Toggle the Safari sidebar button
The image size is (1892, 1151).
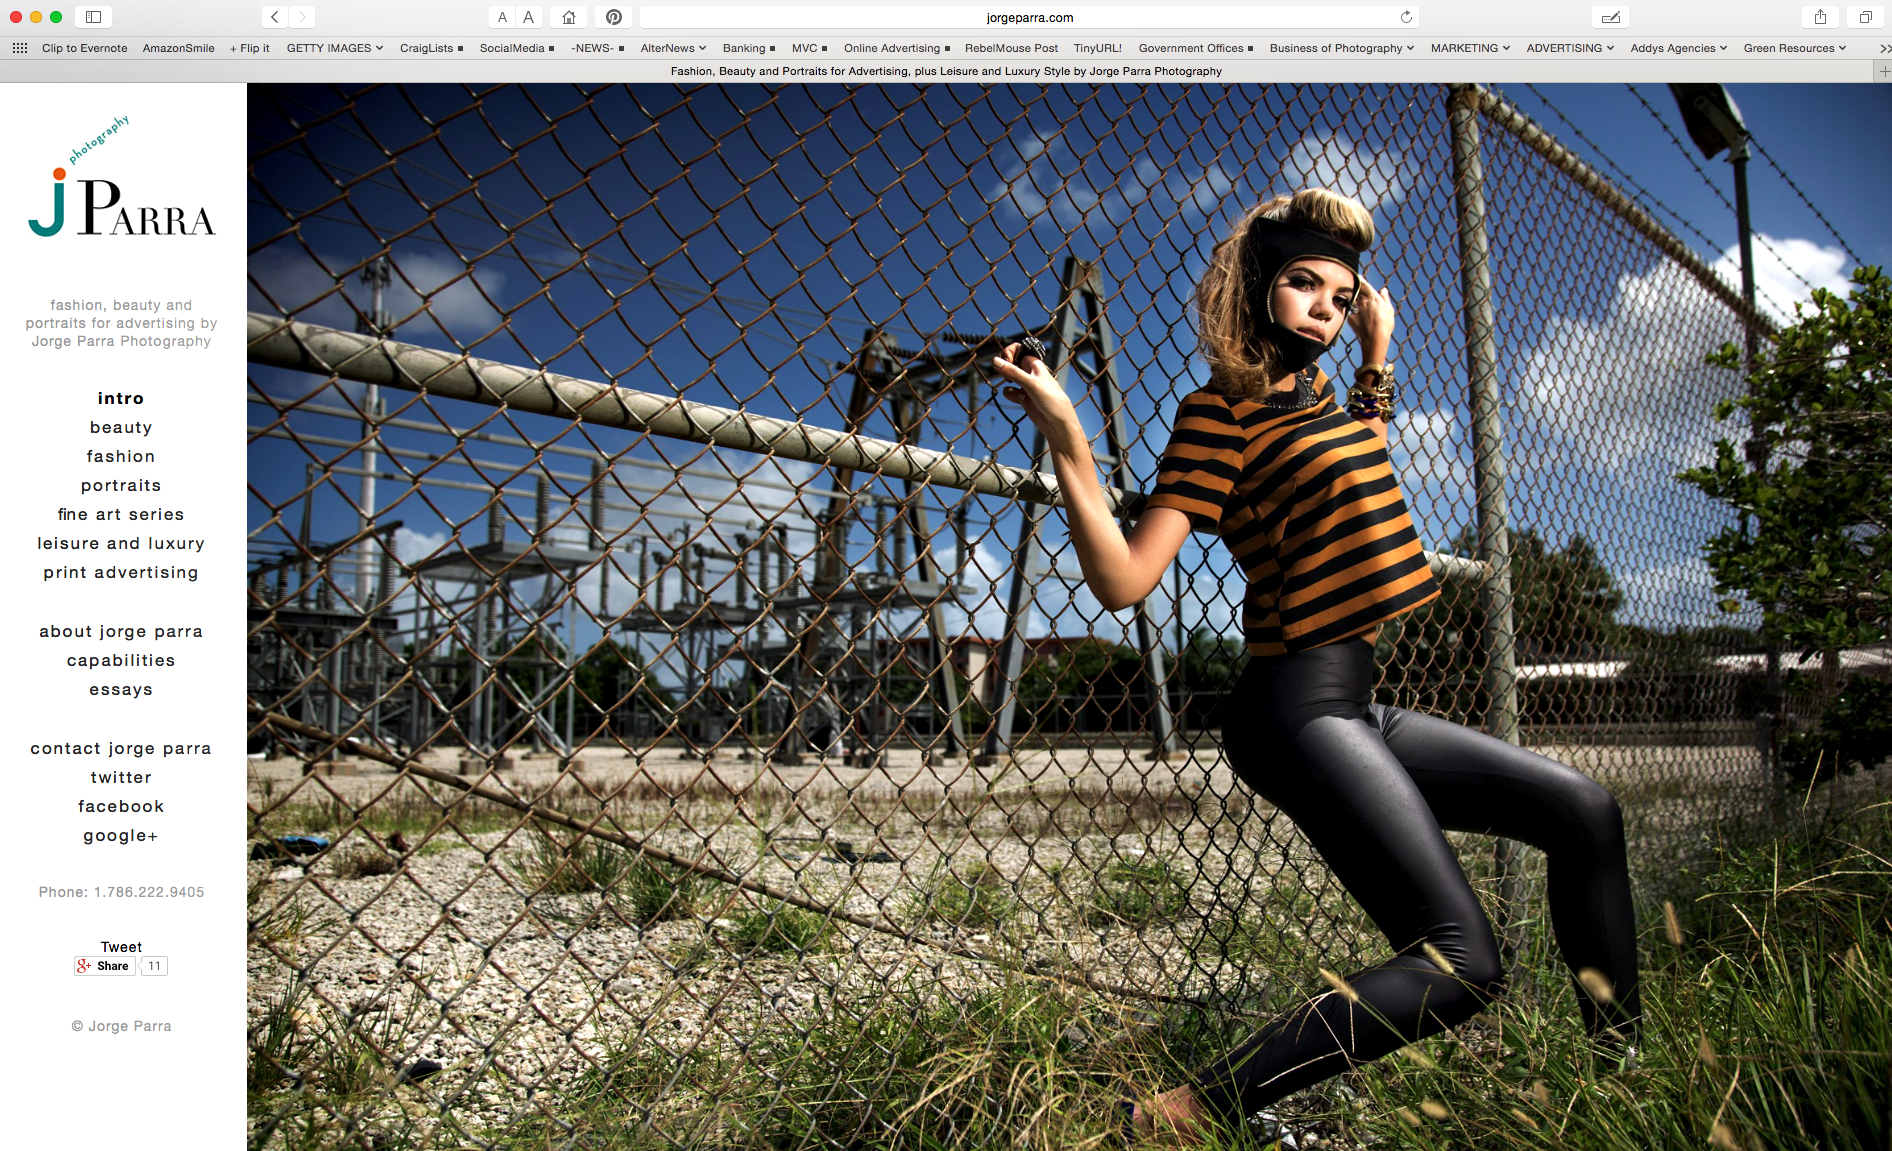(x=93, y=17)
